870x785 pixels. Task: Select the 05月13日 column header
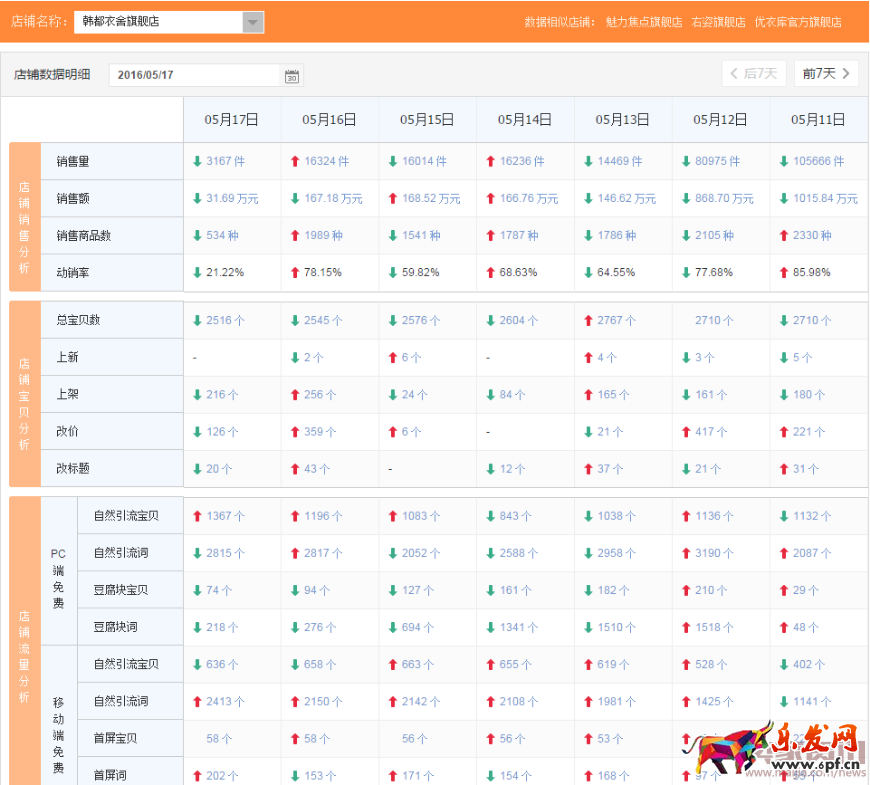(623, 120)
